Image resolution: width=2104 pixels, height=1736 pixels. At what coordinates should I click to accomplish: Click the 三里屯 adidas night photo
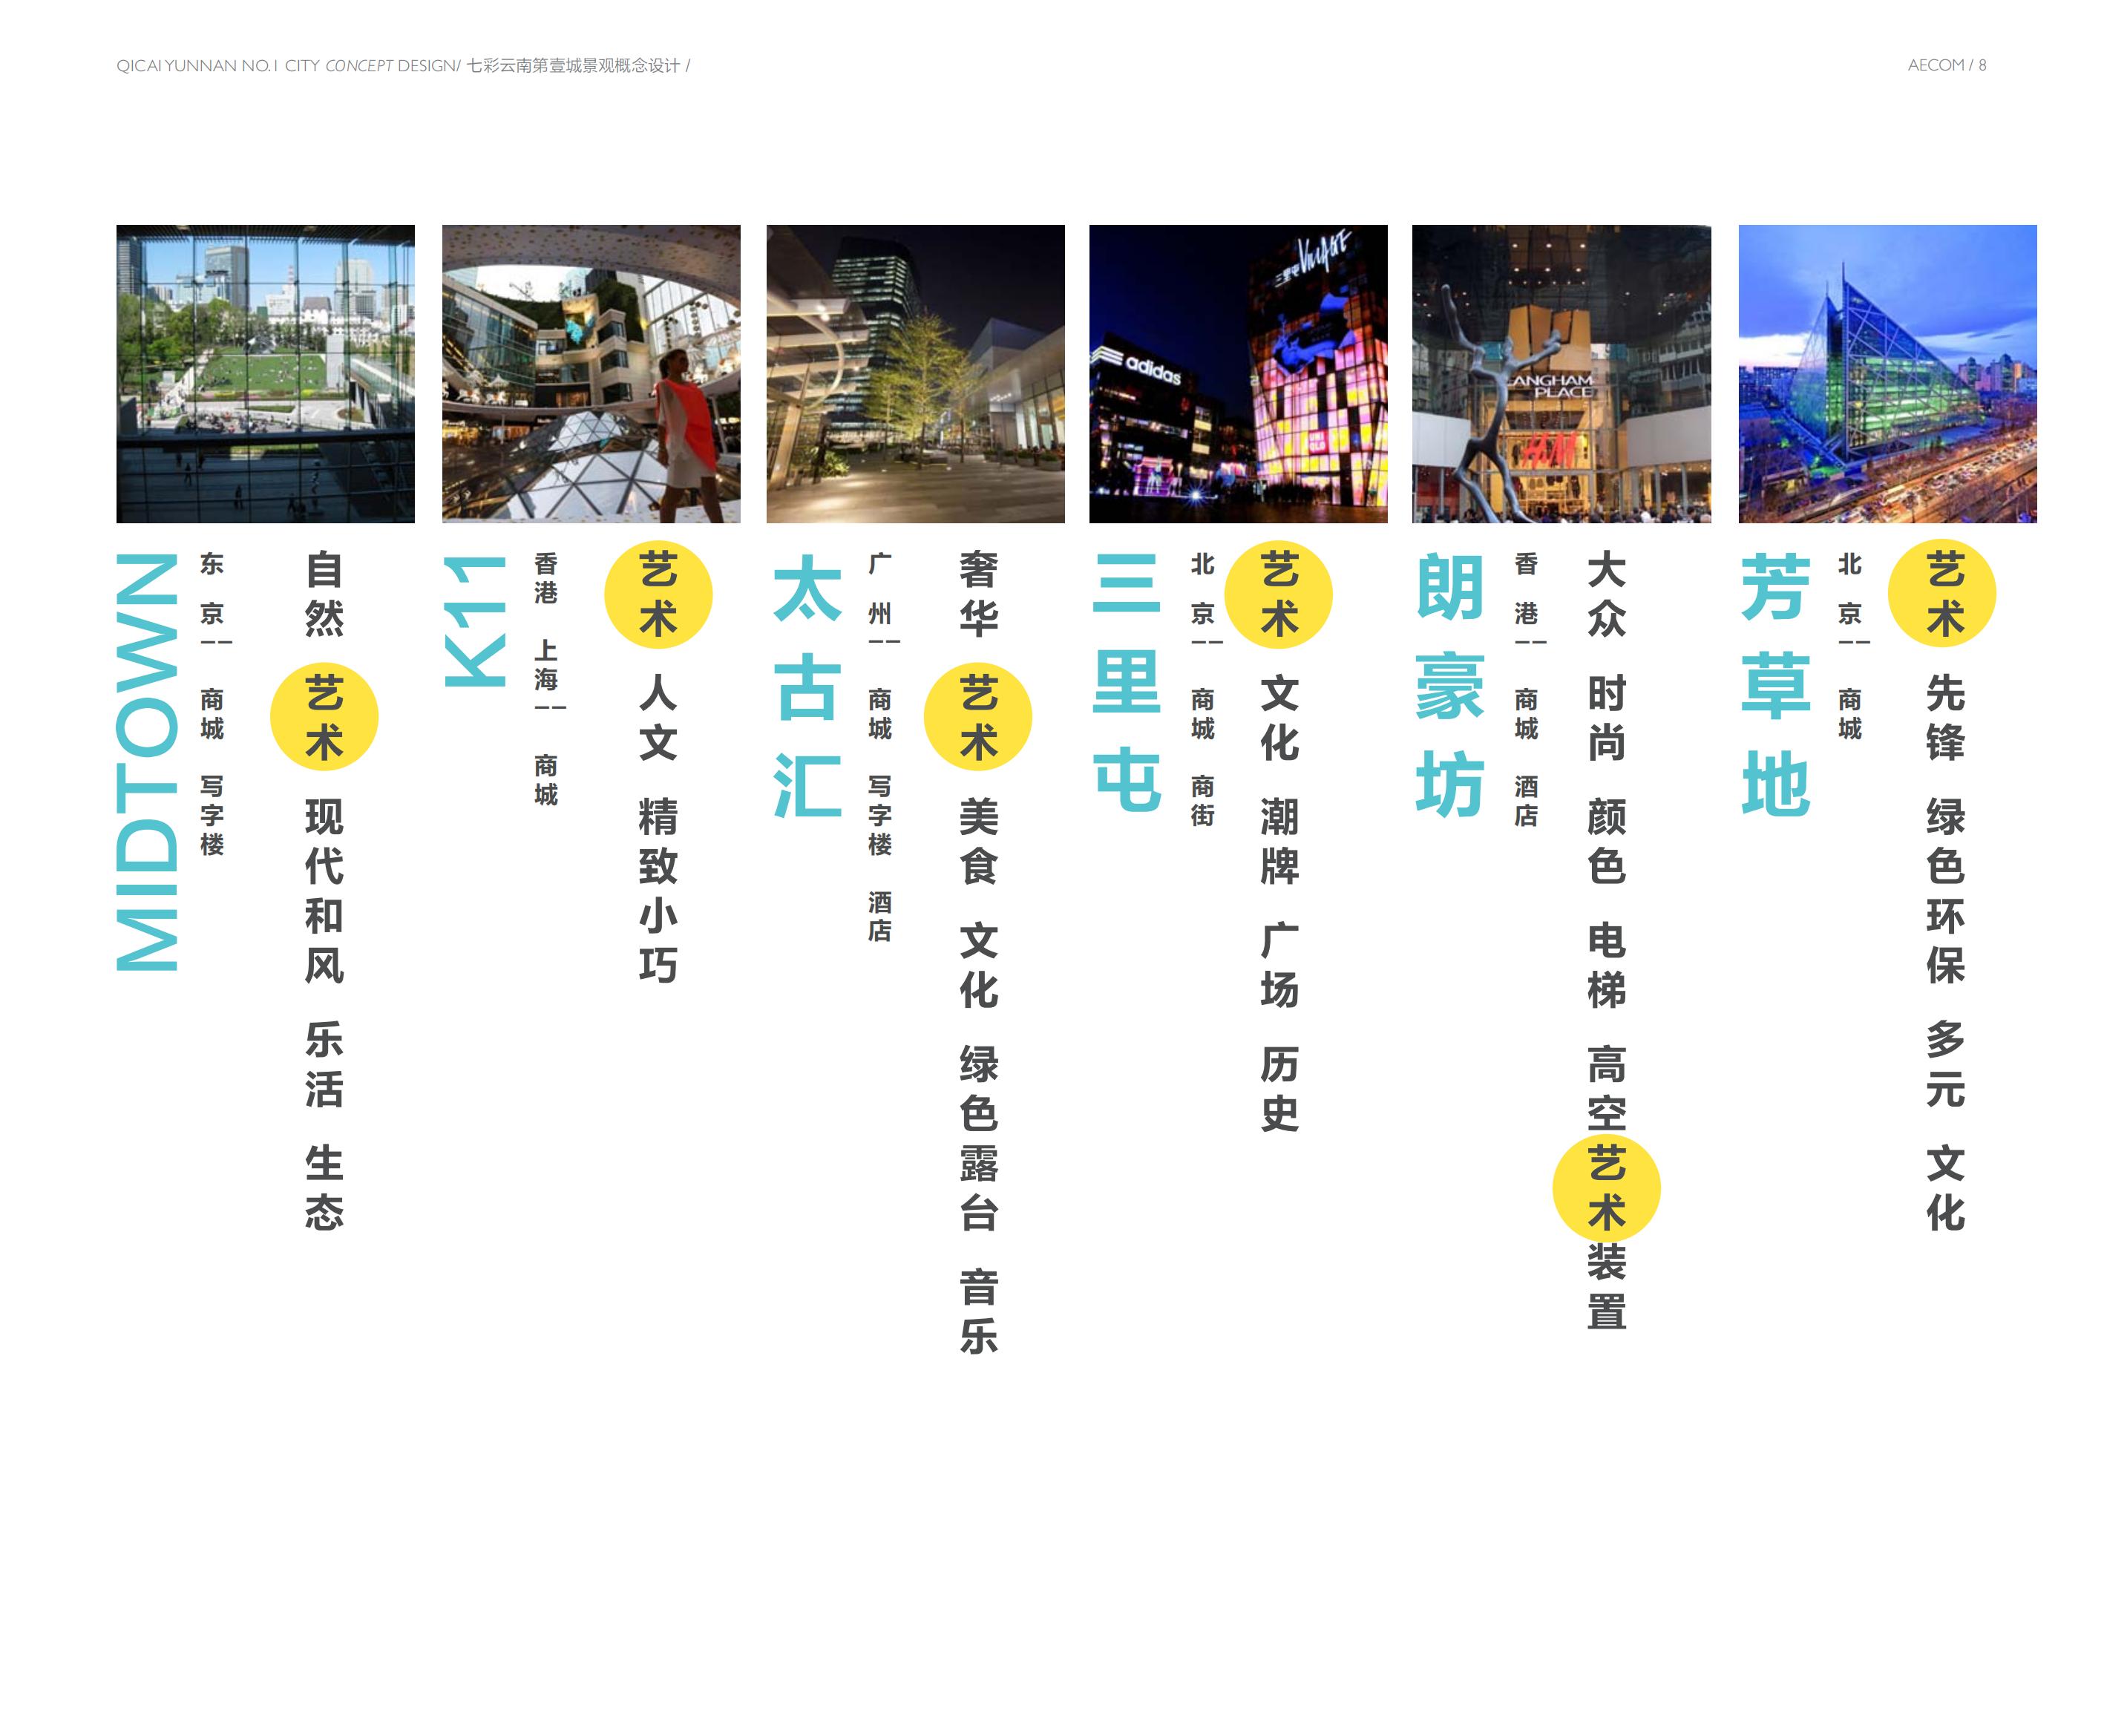tap(1238, 374)
